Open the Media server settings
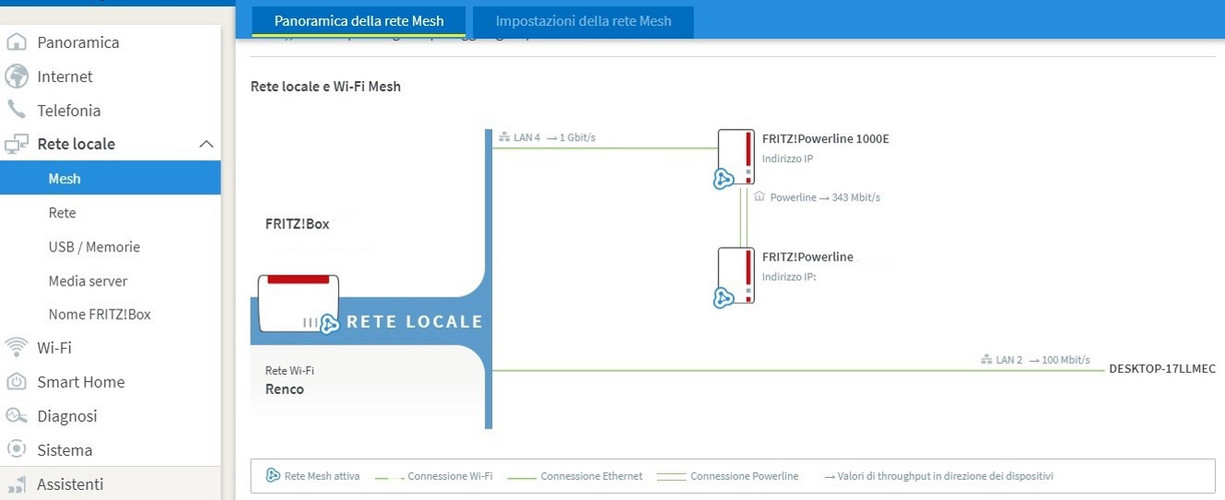1225x500 pixels. click(88, 281)
